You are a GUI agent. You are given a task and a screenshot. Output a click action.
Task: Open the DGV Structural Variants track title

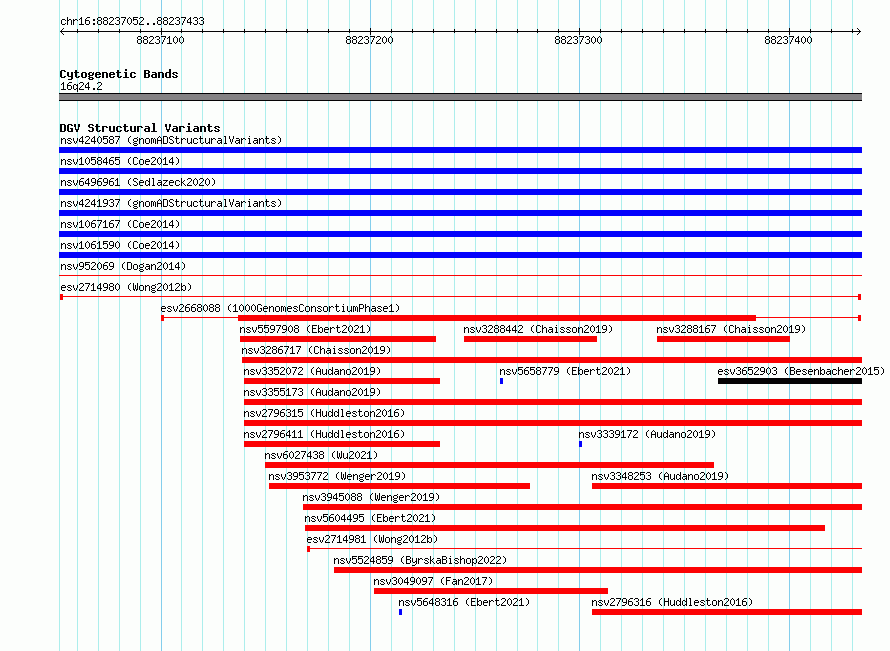point(140,128)
